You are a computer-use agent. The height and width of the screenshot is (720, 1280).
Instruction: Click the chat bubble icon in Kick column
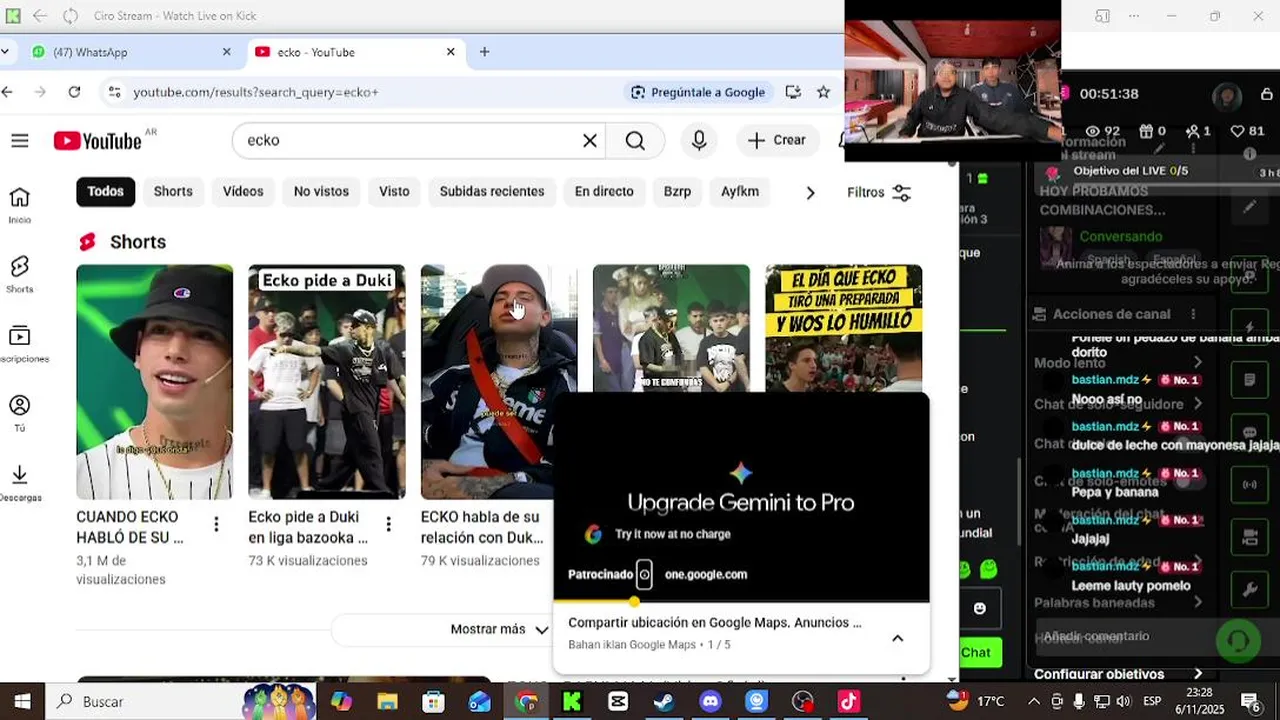click(1249, 432)
